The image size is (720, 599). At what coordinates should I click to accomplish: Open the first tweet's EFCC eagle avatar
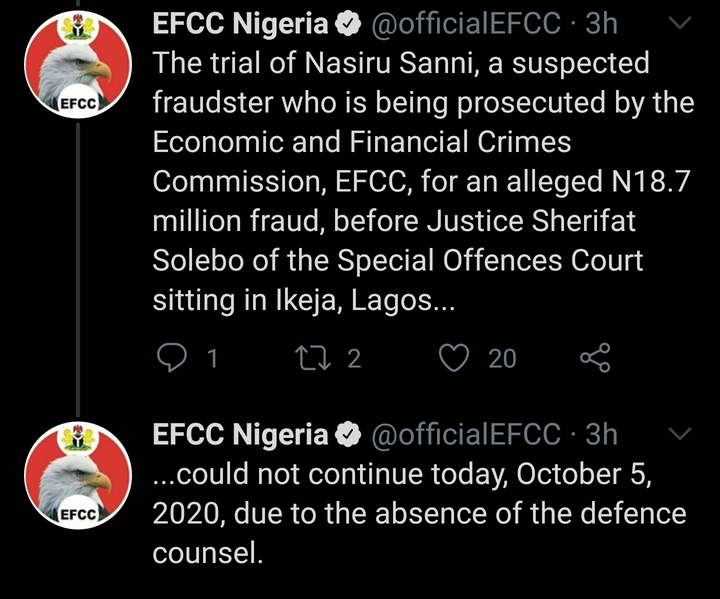(78, 64)
